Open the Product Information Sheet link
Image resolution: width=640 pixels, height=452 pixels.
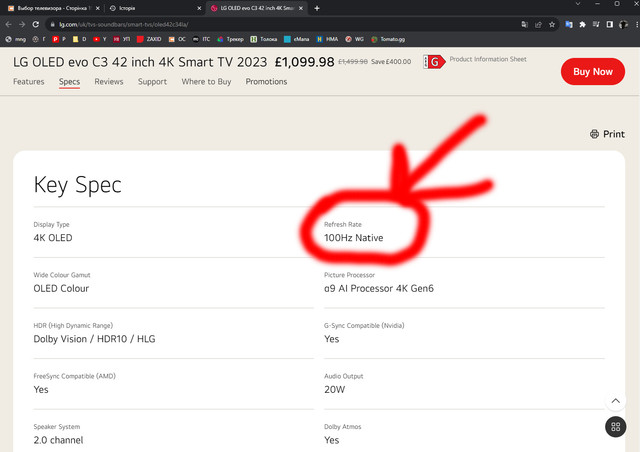click(488, 59)
